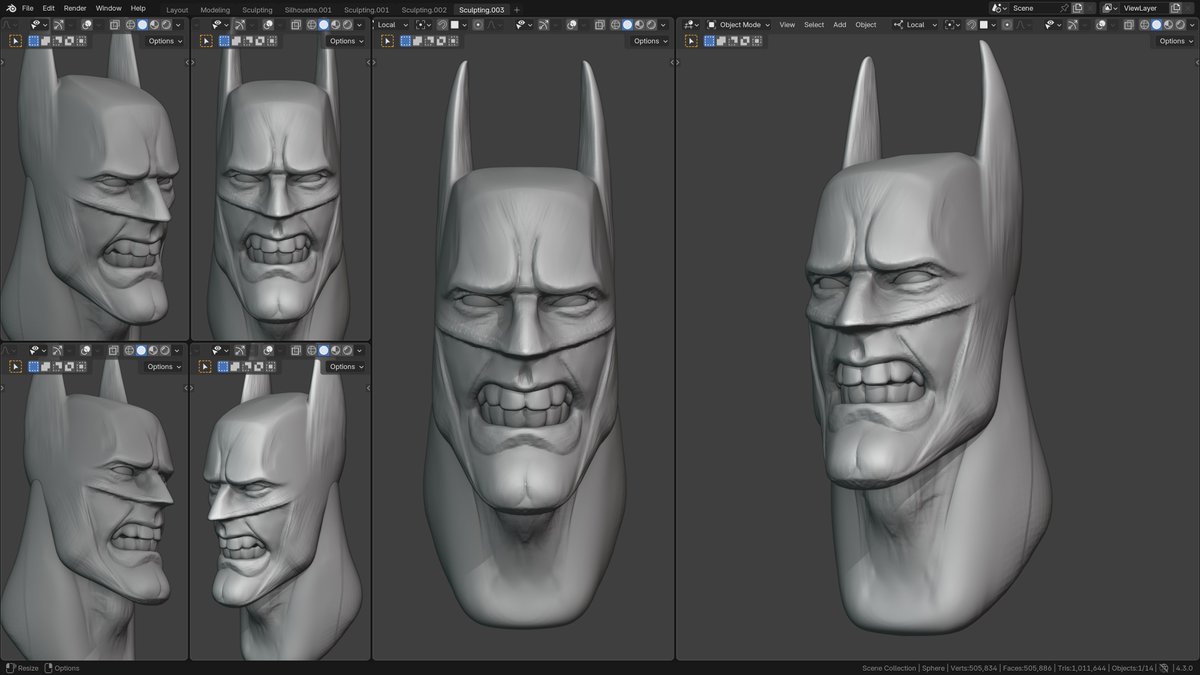This screenshot has width=1200, height=675.
Task: Pin the current scene
Action: point(1064,8)
